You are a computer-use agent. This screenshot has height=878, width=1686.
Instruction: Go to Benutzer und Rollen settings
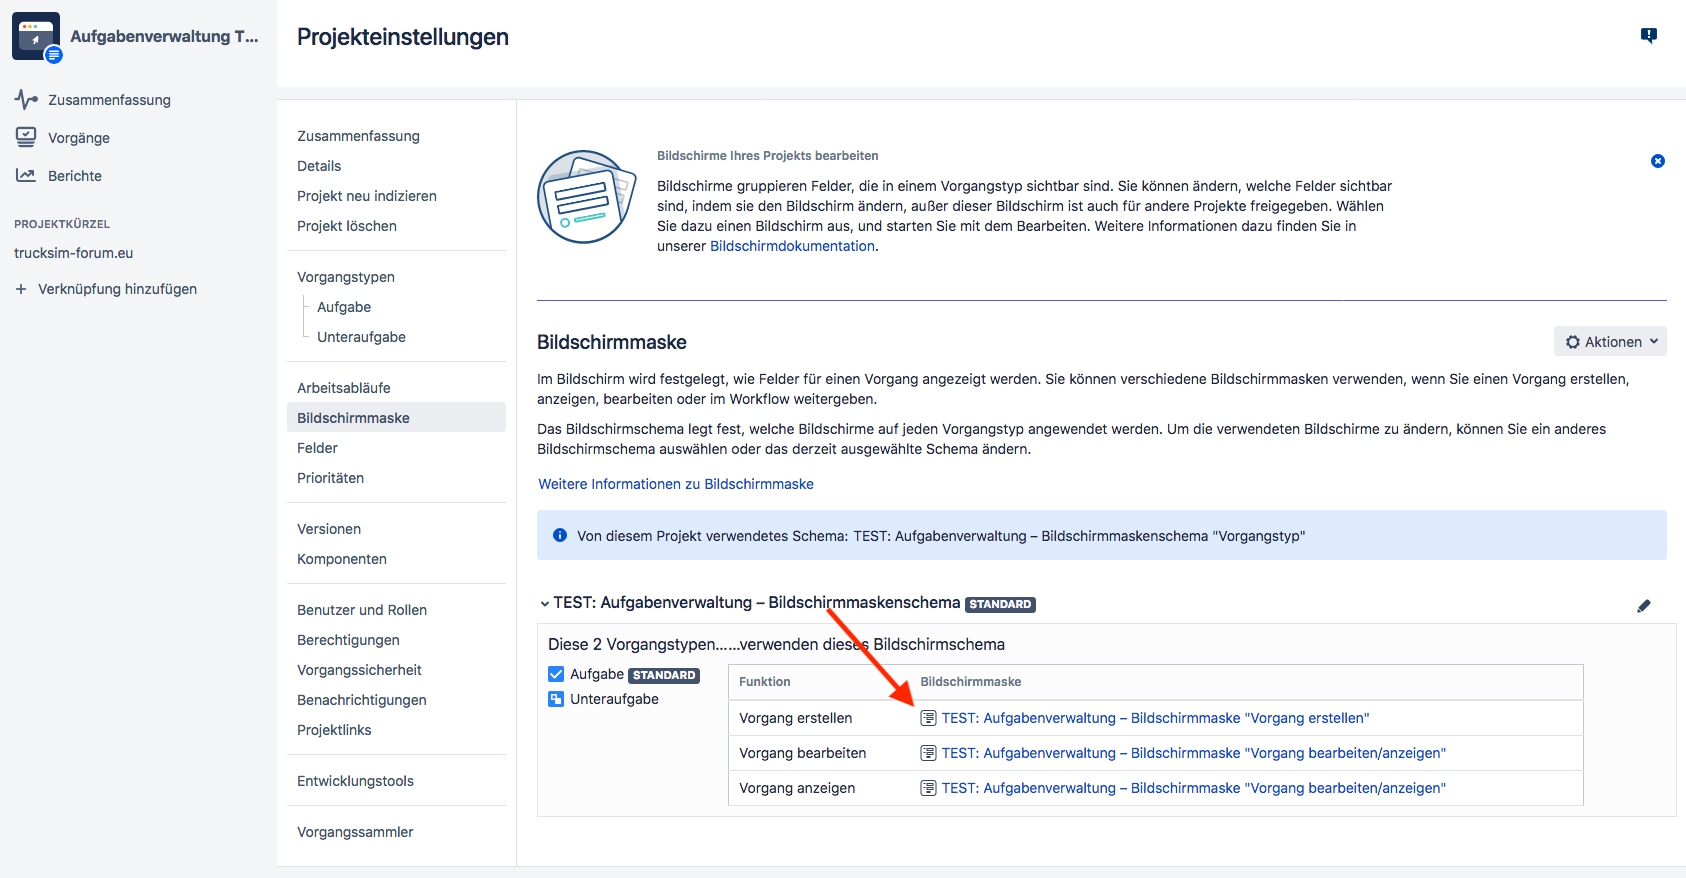(361, 610)
